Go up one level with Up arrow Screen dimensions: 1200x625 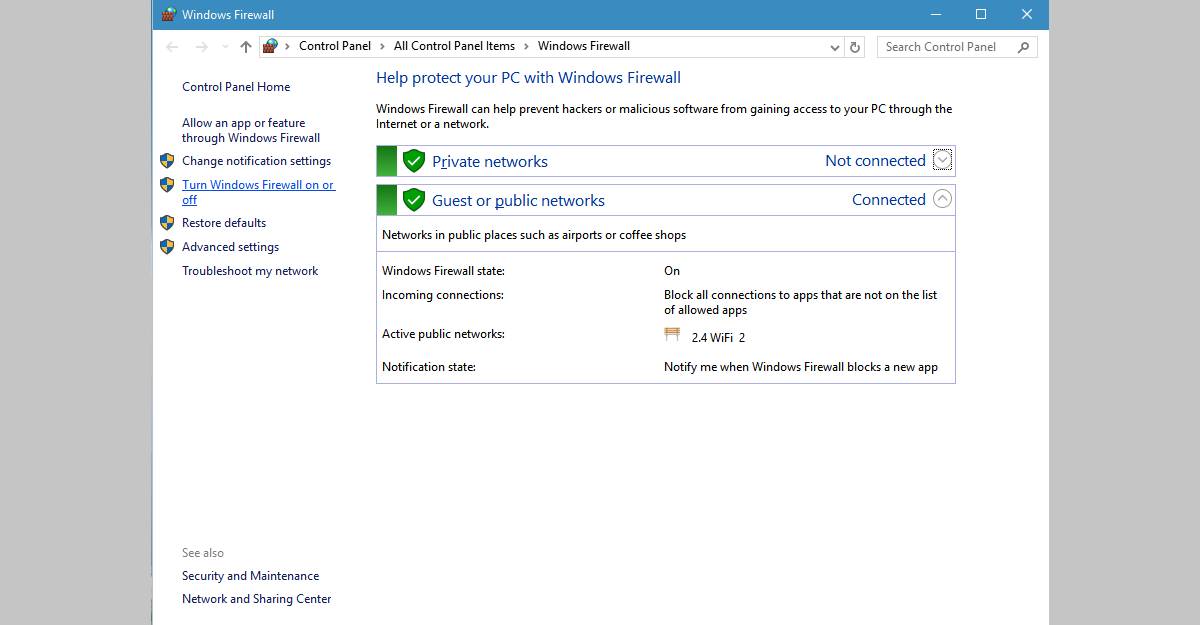(246, 47)
